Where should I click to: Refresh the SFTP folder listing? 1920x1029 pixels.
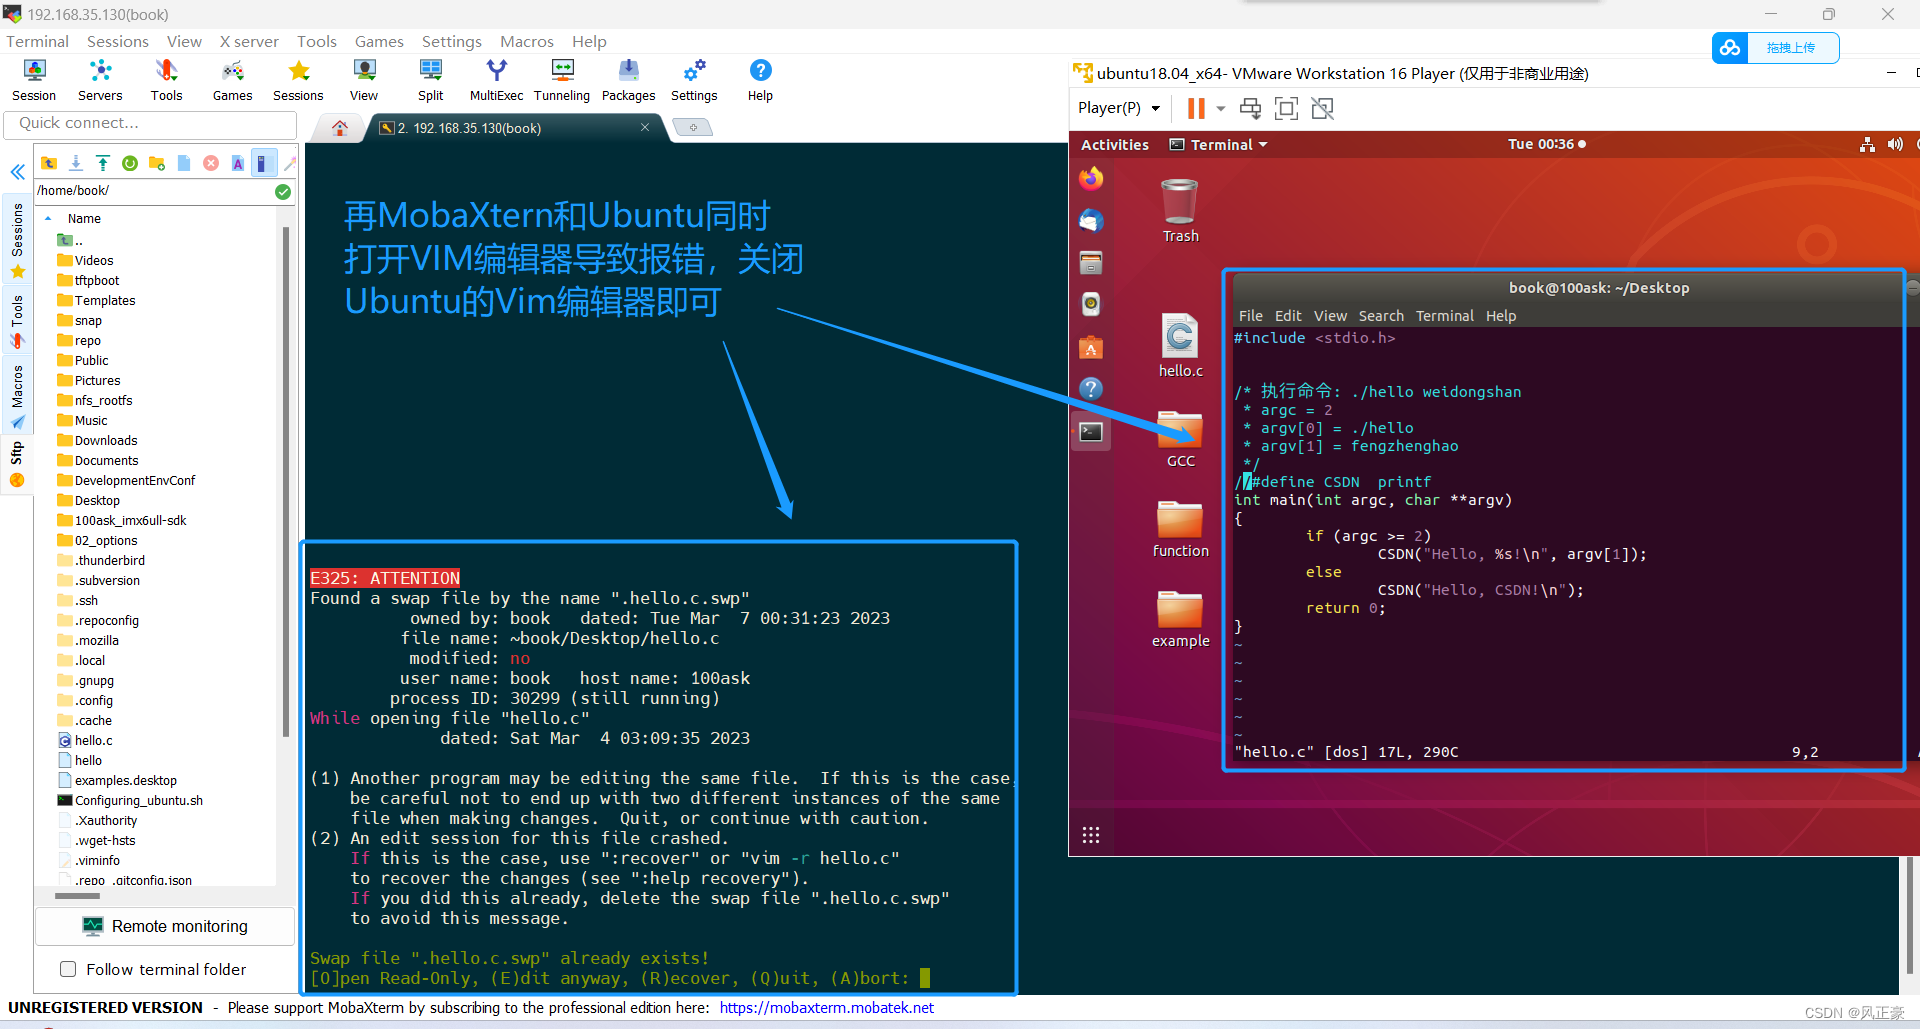click(x=130, y=163)
